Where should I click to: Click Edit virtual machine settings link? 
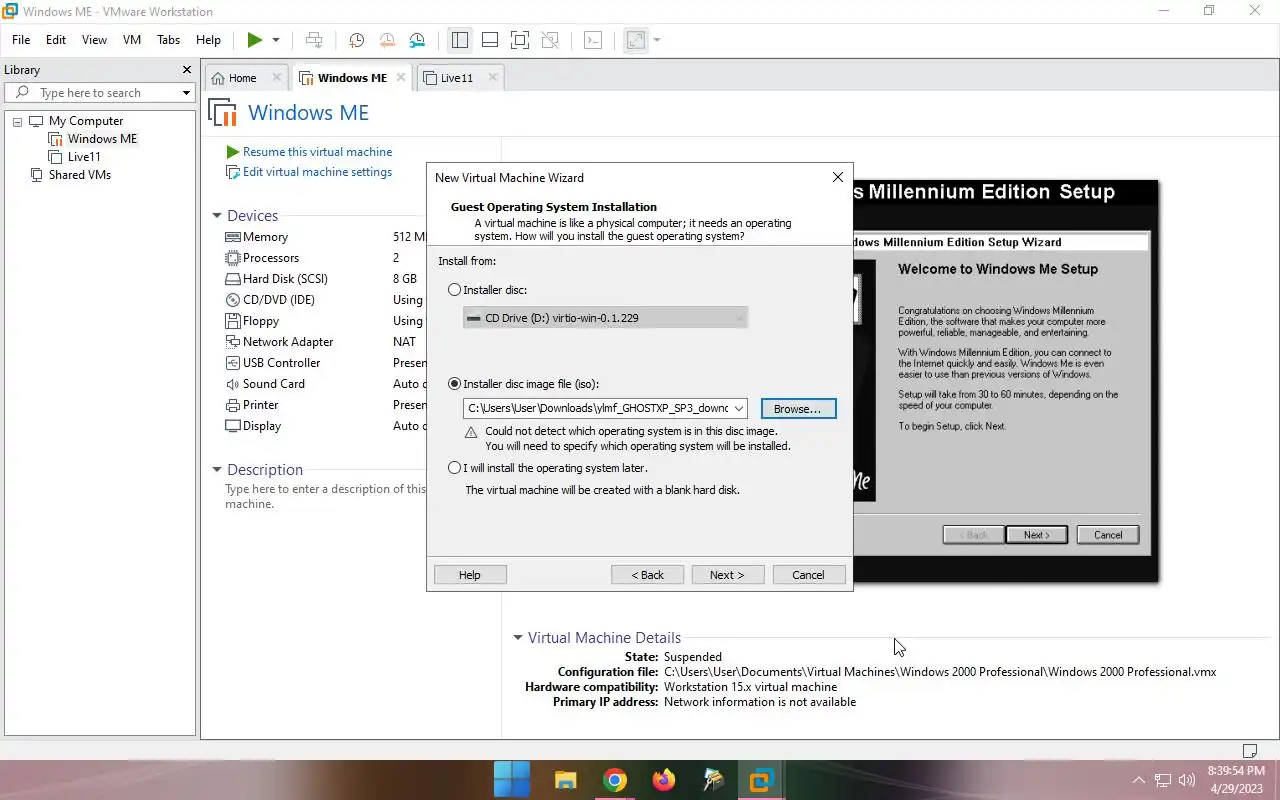[x=317, y=172]
